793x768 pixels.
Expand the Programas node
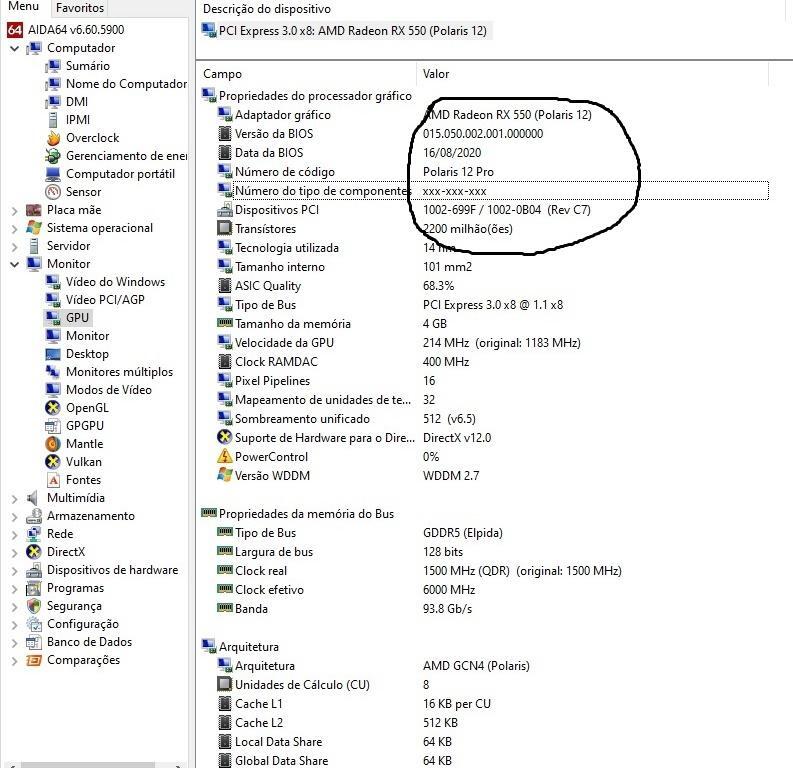pyautogui.click(x=15, y=589)
